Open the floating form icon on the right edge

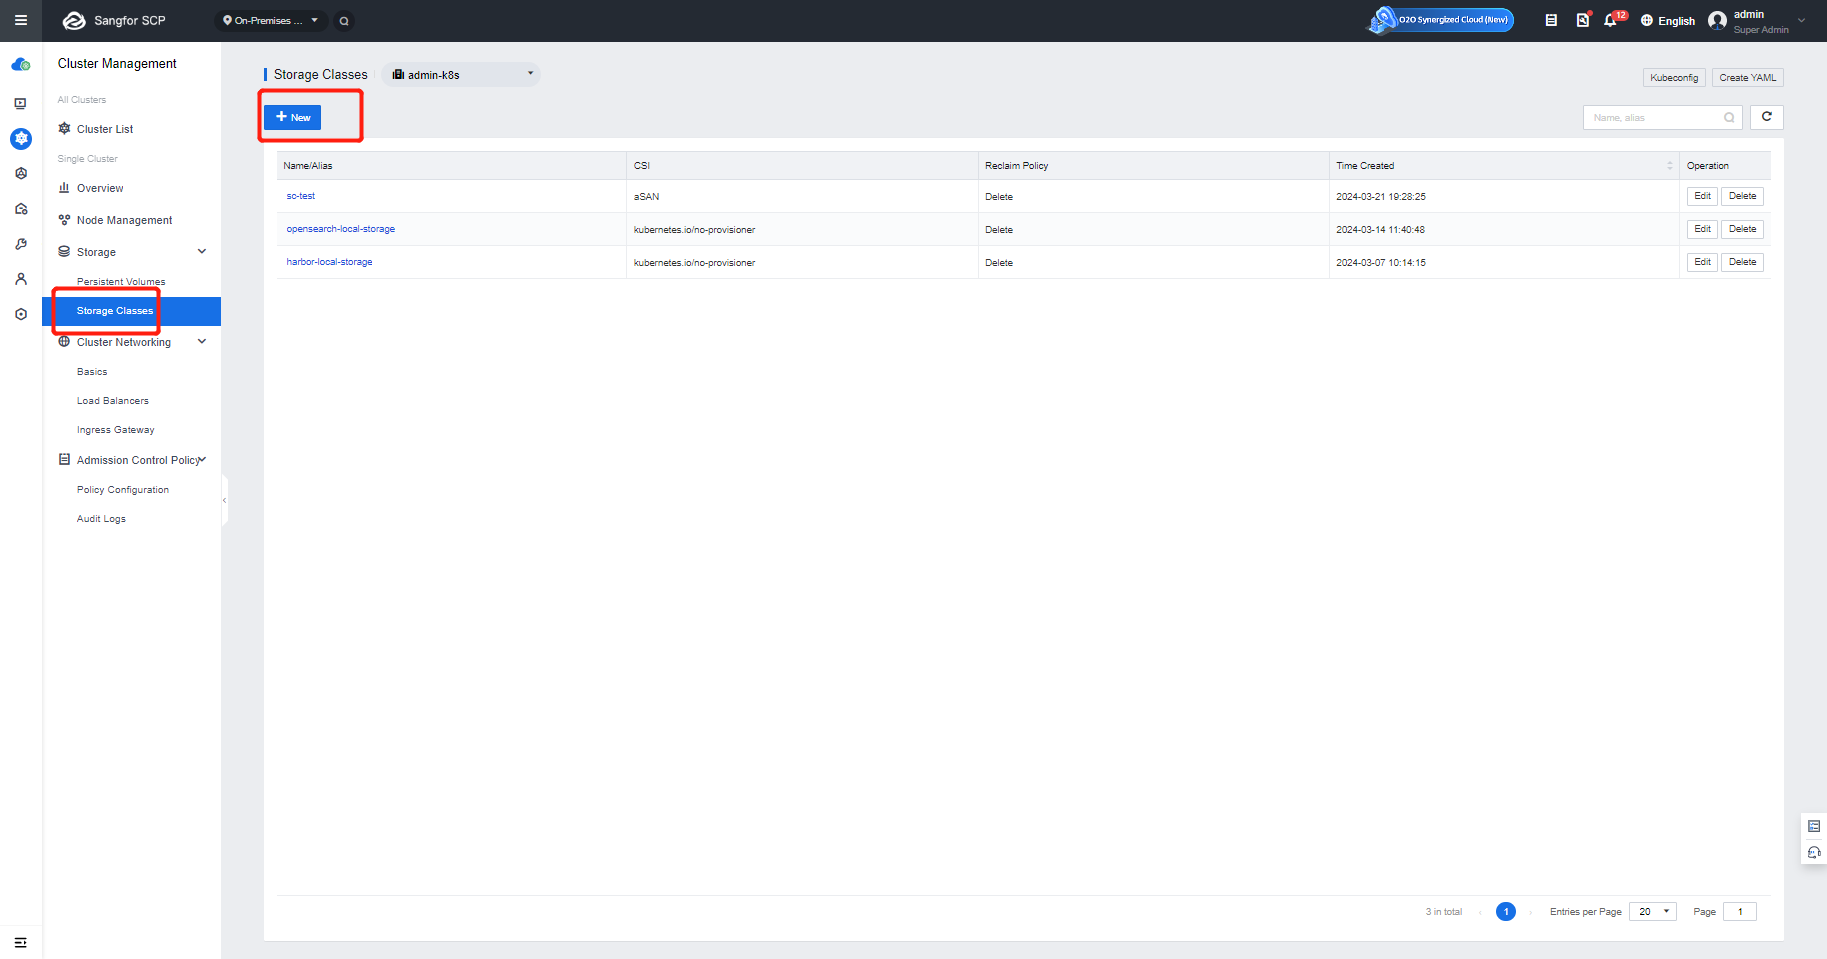[x=1814, y=826]
